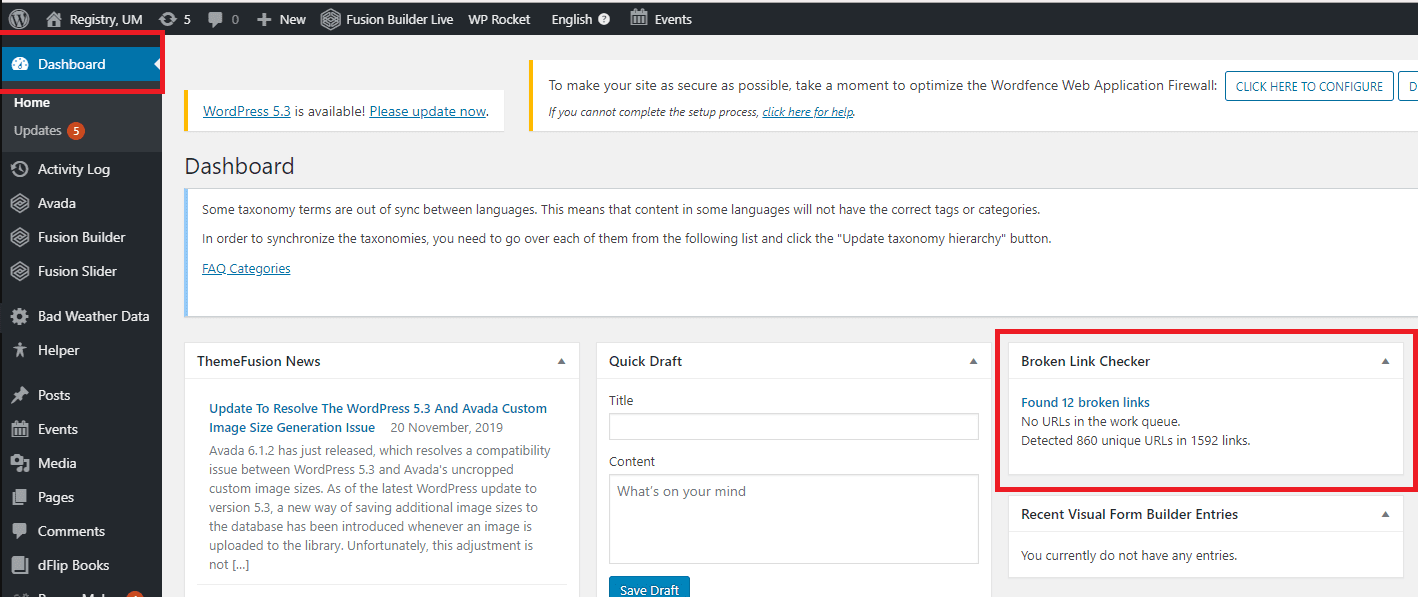The height and width of the screenshot is (597, 1418).
Task: Click the Fusion Builder Live cube icon
Action: pyautogui.click(x=330, y=19)
